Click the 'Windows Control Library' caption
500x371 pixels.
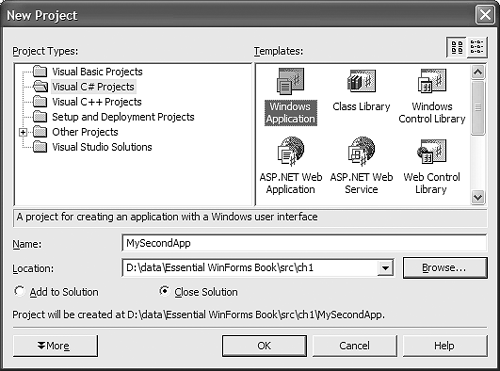(432, 113)
